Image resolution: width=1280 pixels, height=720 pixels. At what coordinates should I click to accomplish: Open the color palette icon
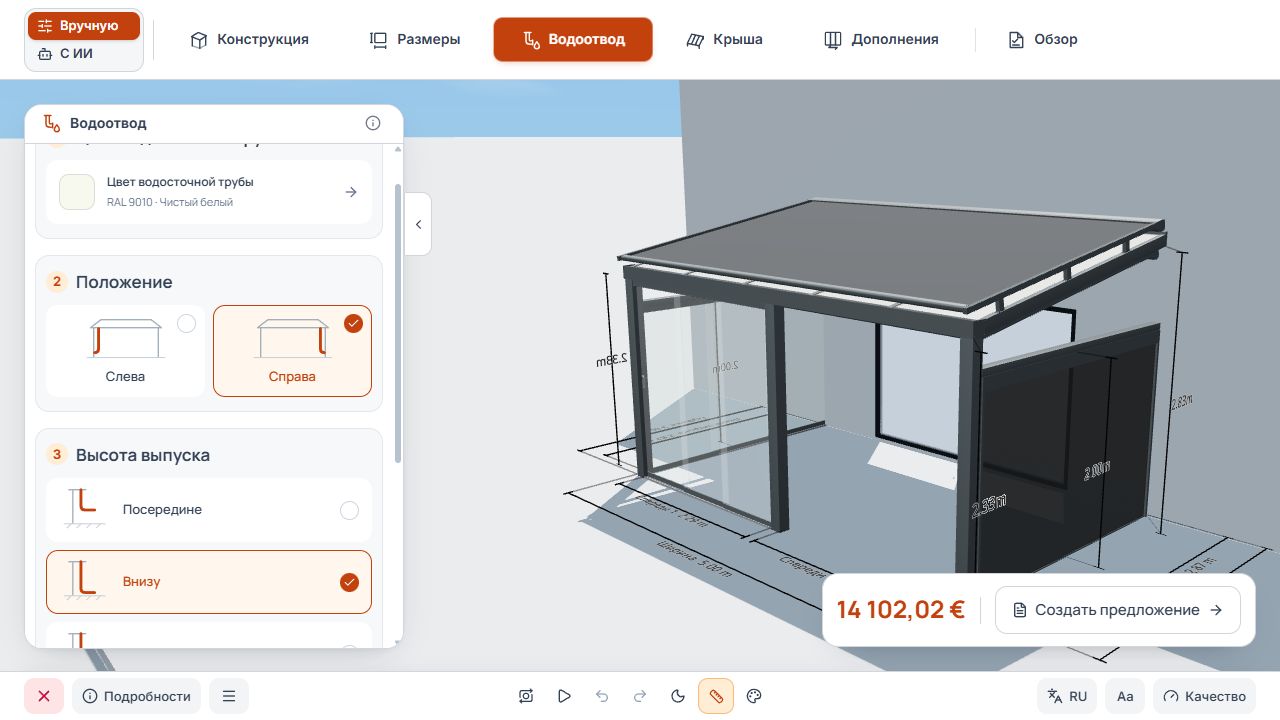(x=755, y=696)
